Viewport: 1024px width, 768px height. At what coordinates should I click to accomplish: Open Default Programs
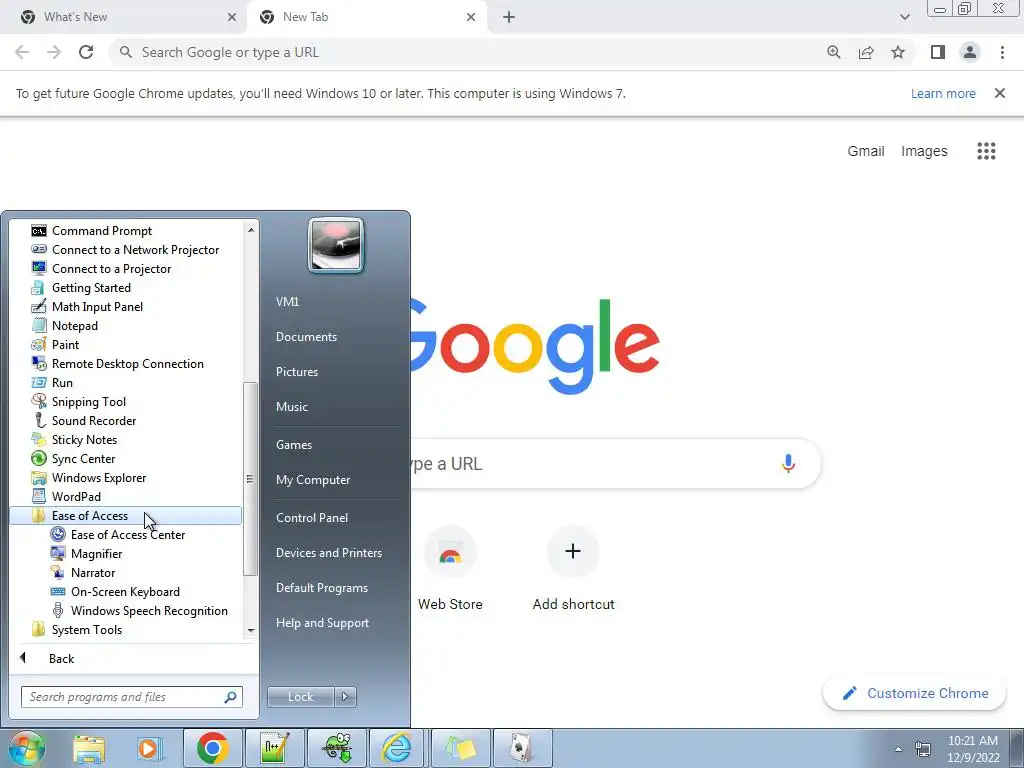[321, 587]
